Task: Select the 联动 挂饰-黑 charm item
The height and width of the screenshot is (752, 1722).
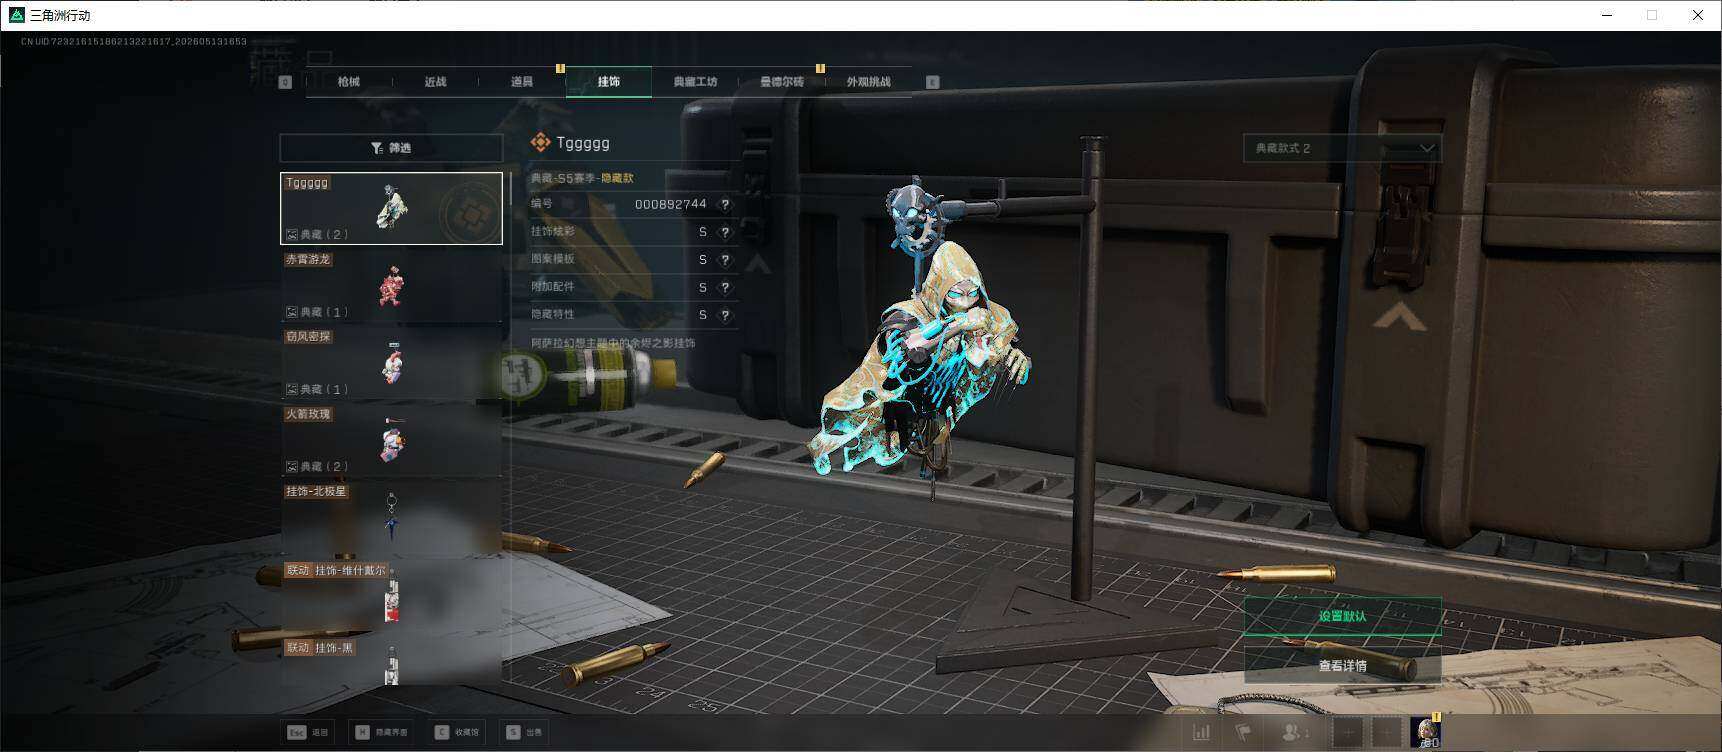Action: coord(391,662)
